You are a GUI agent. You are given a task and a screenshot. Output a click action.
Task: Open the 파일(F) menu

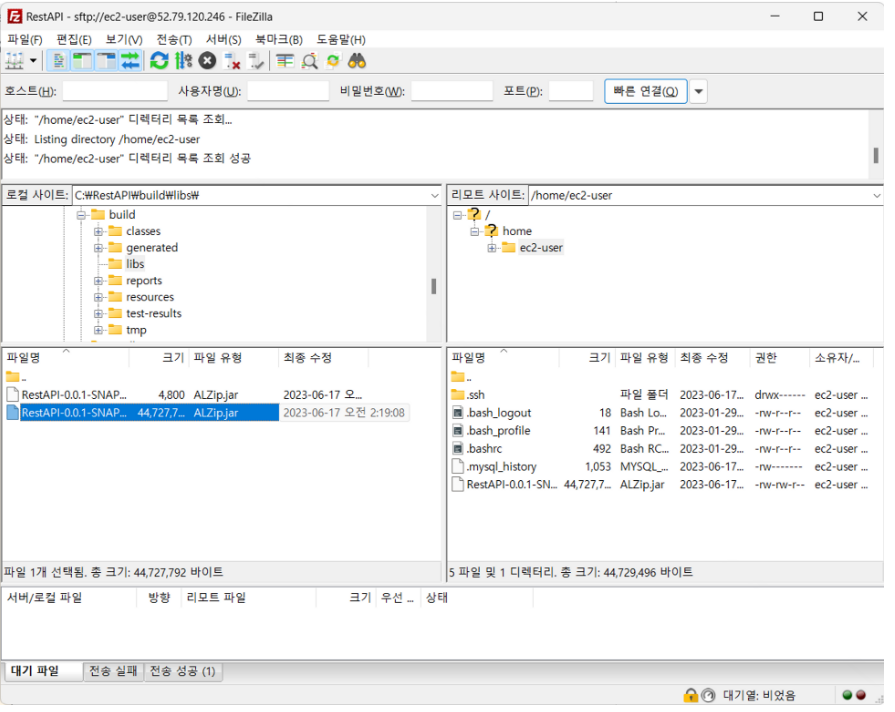pyautogui.click(x=25, y=39)
